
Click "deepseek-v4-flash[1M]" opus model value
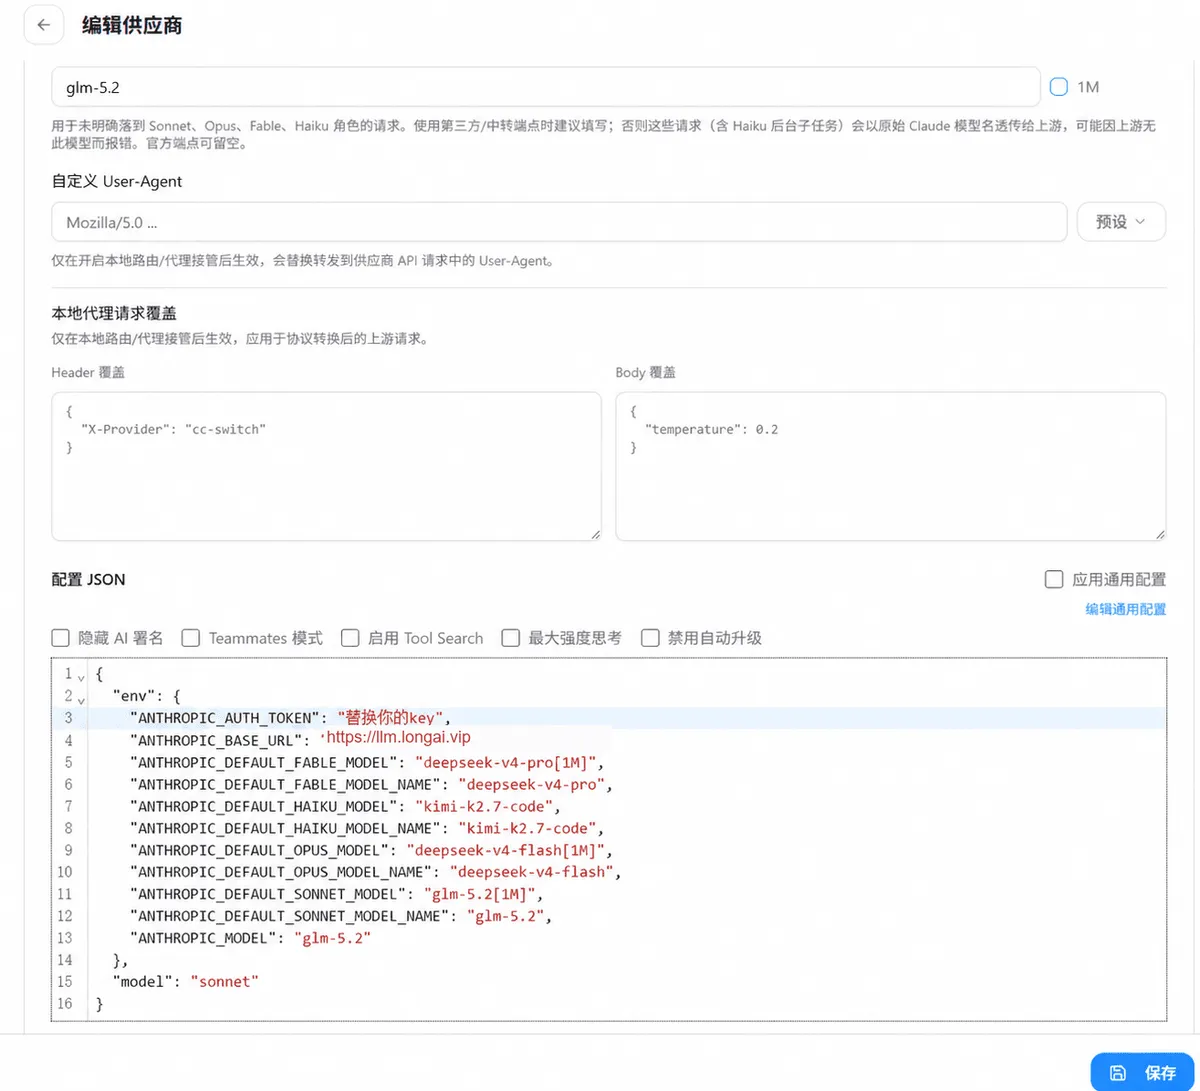coord(507,850)
